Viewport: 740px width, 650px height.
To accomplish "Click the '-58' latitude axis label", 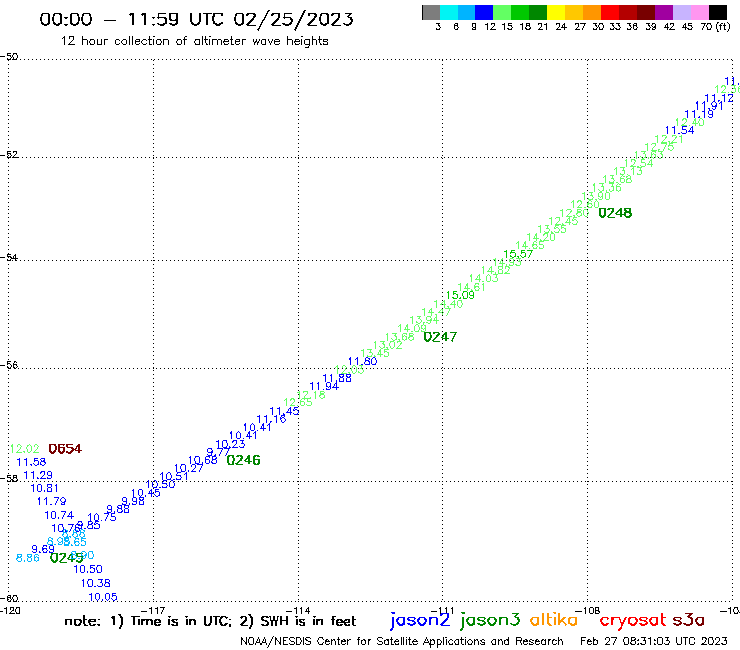I will 9,479.
